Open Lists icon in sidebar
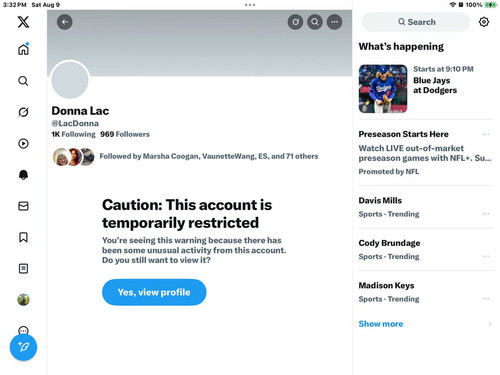This screenshot has width=500, height=375. [x=23, y=268]
